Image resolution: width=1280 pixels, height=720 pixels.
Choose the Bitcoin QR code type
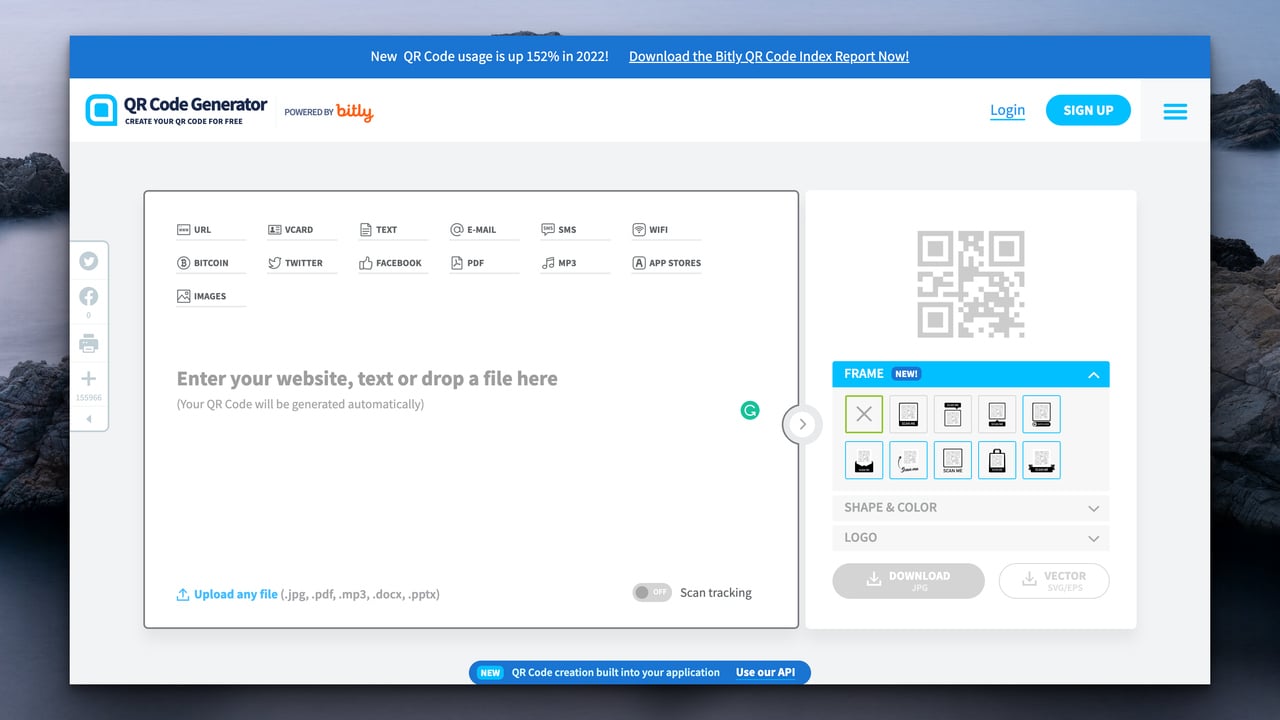[211, 263]
